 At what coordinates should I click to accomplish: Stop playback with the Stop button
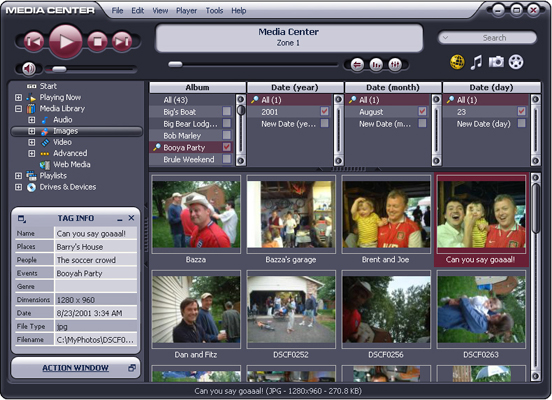tap(98, 42)
